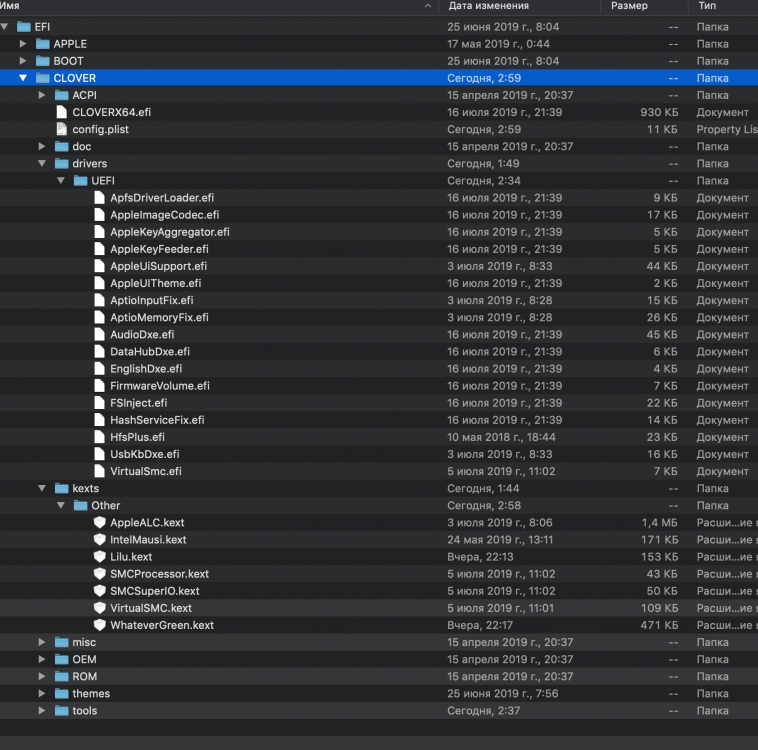
Task: Select the AppleUITheme.efi file name
Action: click(156, 283)
